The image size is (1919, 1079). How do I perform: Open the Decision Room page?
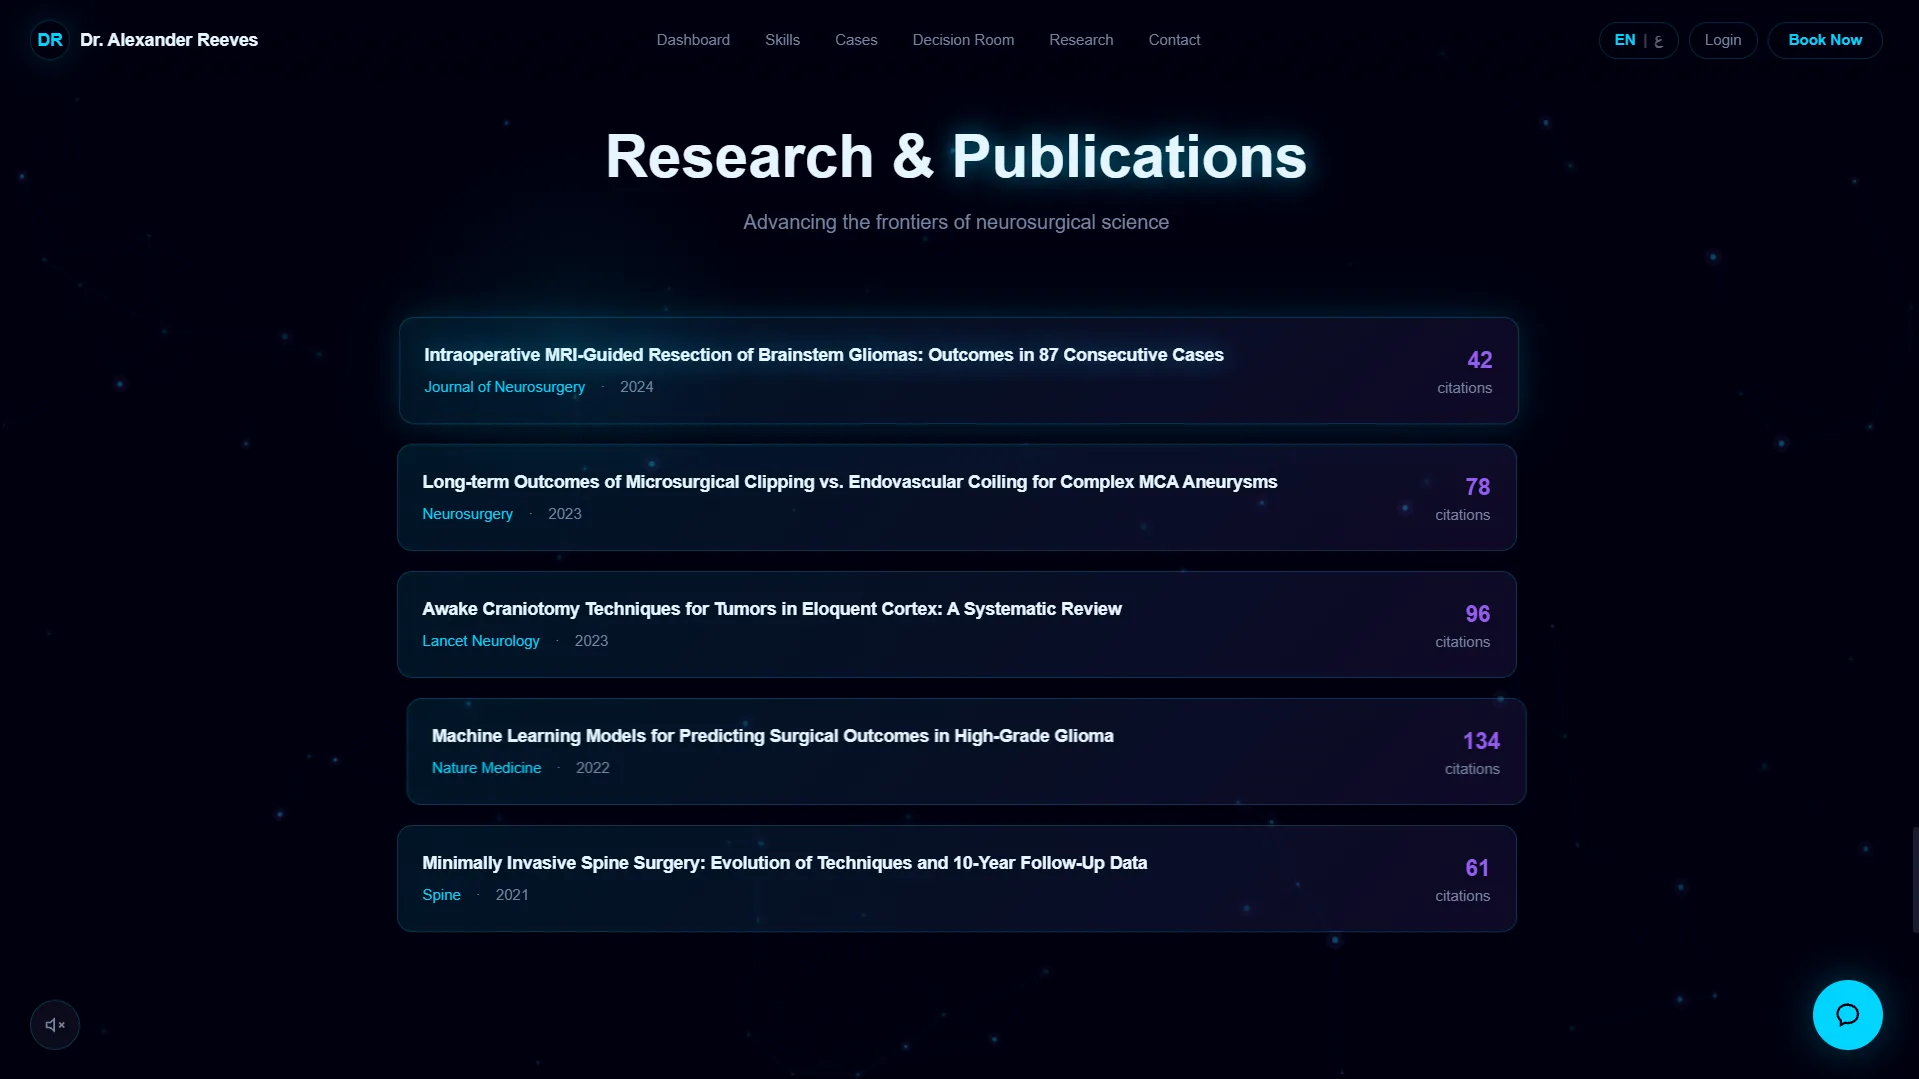tap(963, 40)
